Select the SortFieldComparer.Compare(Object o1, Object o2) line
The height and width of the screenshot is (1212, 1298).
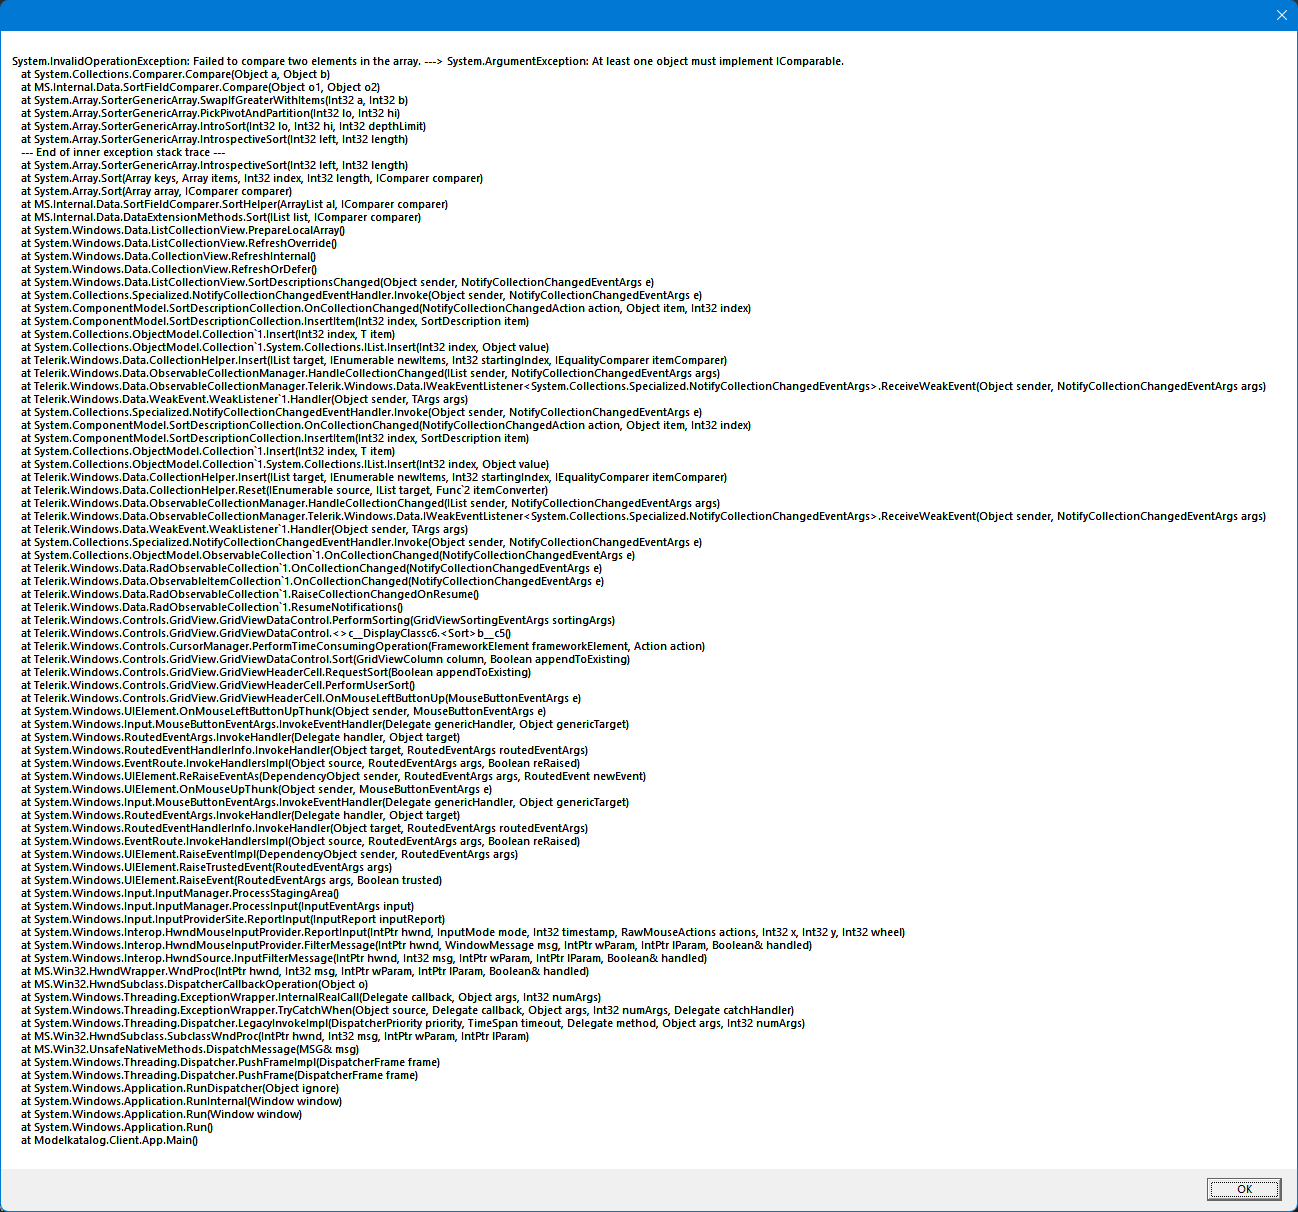(x=201, y=87)
